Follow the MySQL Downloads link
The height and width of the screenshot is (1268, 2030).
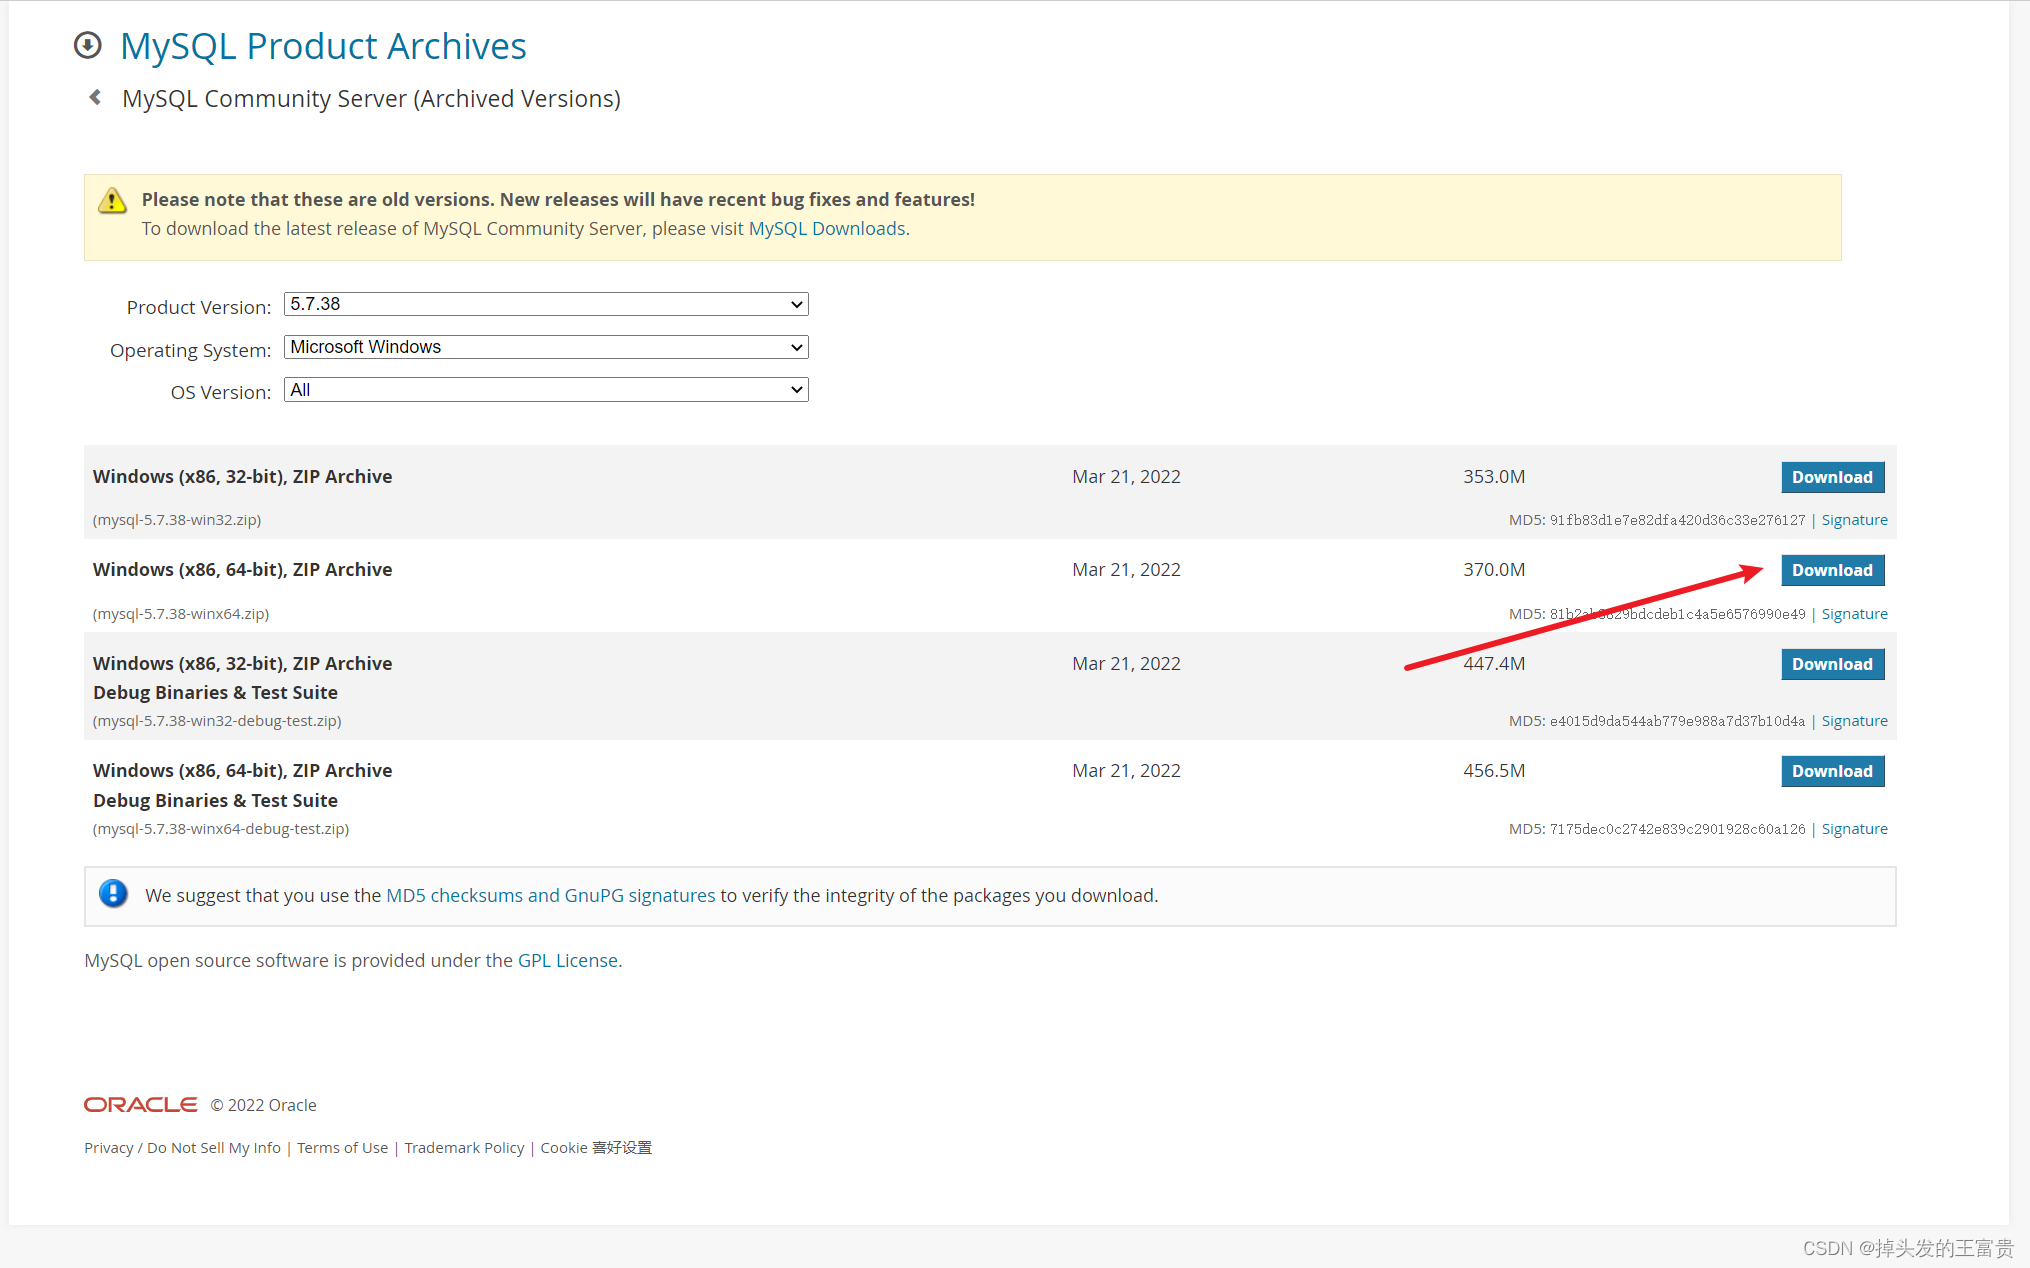coord(827,229)
